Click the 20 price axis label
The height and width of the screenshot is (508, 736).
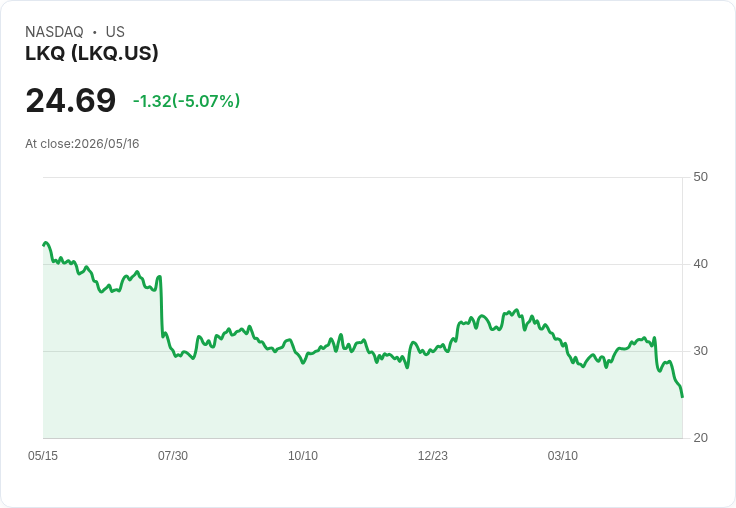[x=700, y=438]
